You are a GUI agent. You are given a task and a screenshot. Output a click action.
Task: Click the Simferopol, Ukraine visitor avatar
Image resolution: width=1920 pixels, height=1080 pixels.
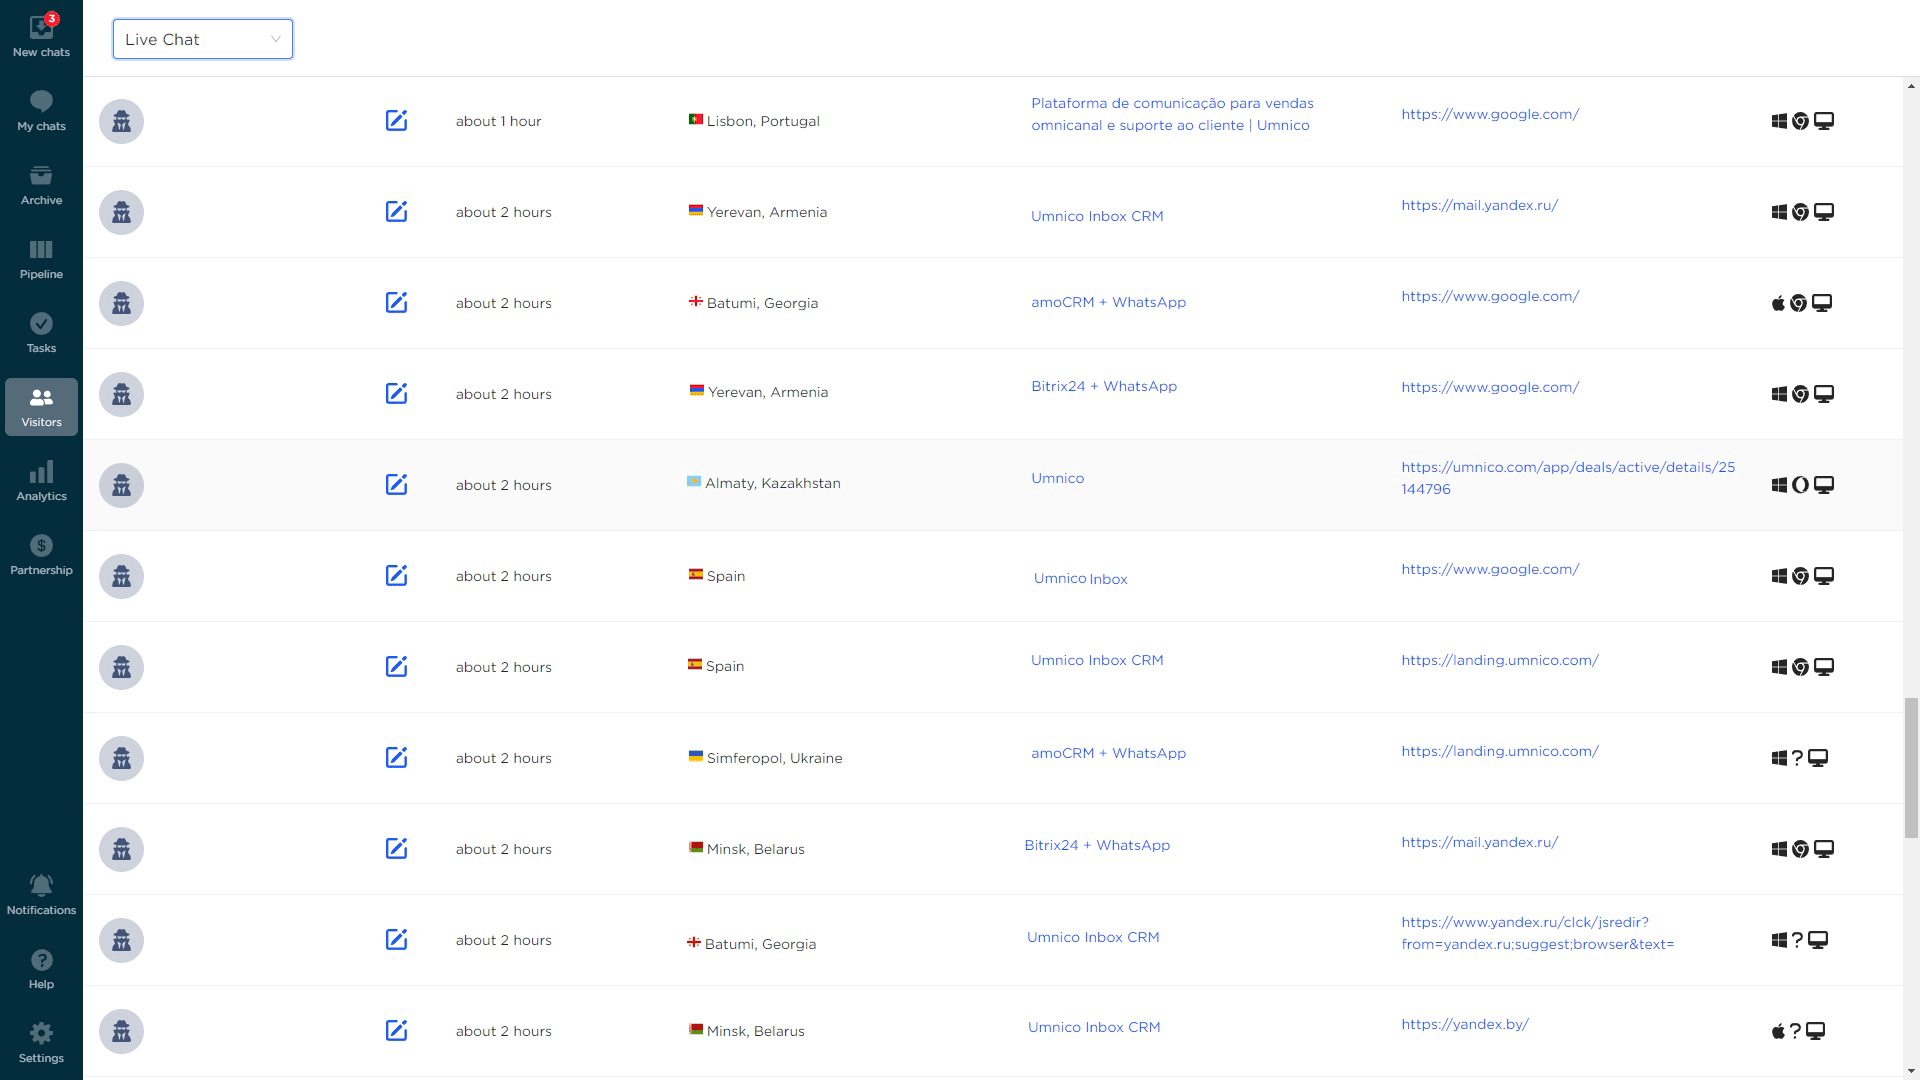(121, 758)
